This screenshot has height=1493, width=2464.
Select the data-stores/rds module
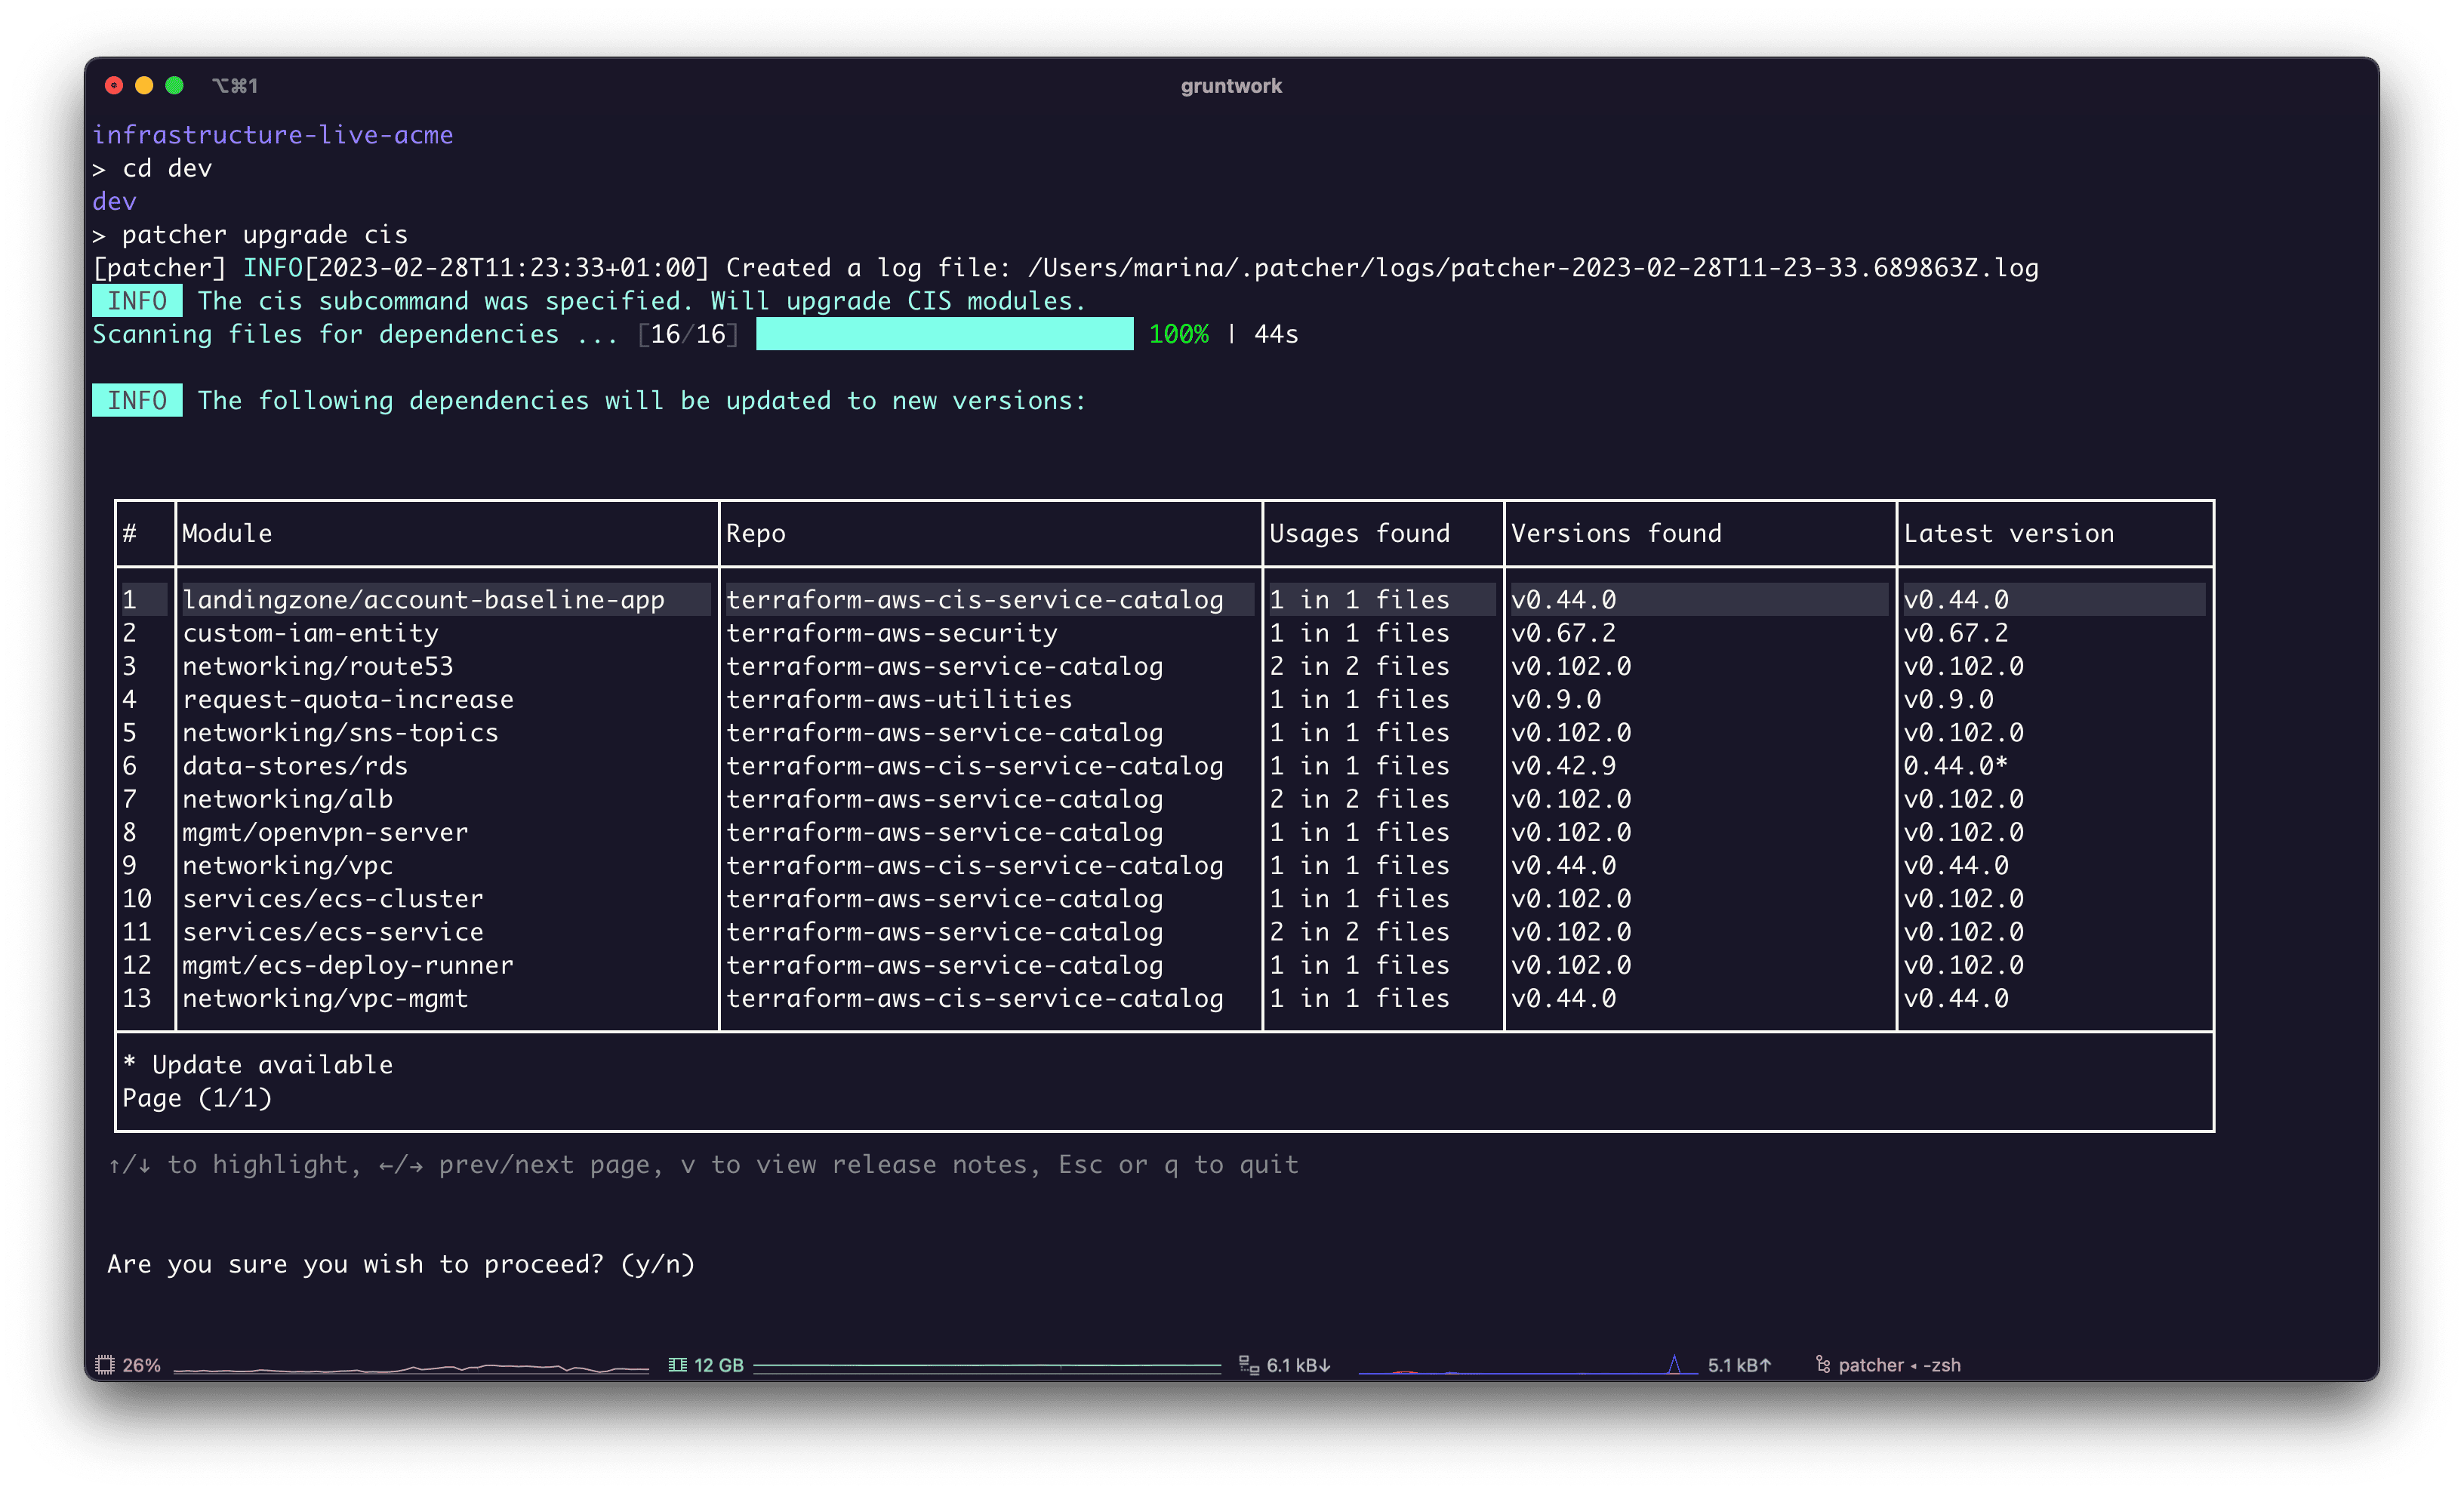click(295, 766)
